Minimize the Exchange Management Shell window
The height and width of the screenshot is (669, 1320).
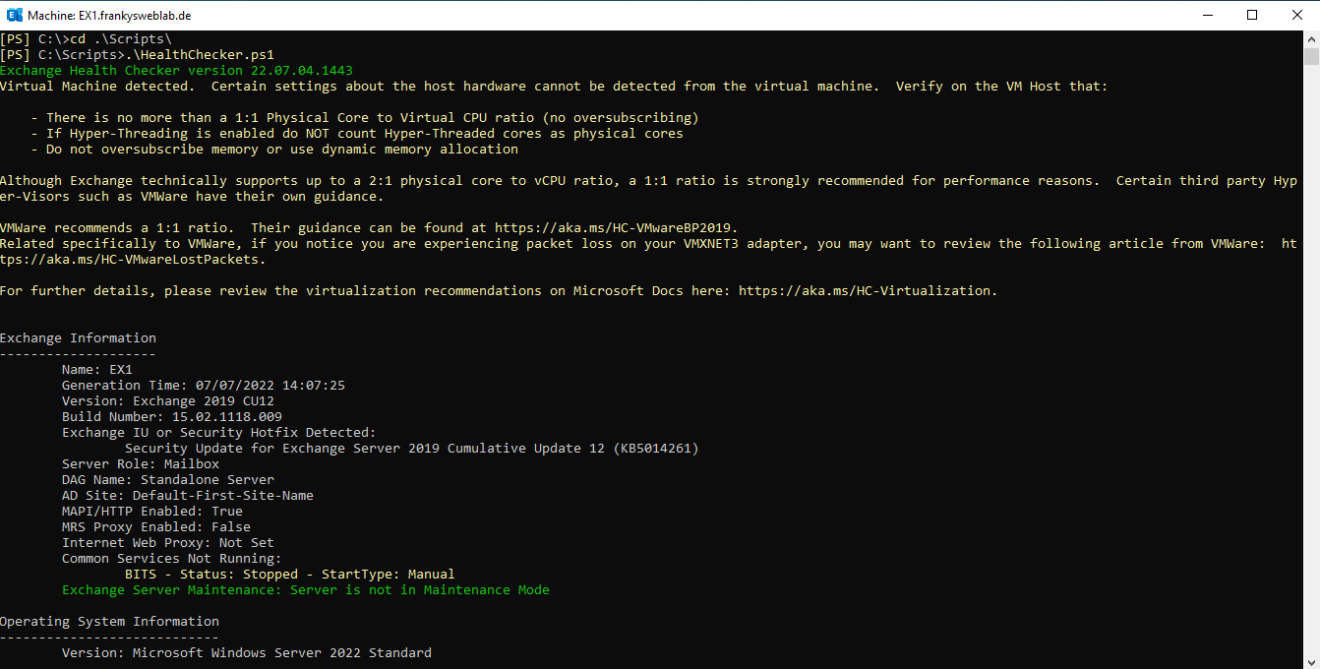tap(1206, 15)
